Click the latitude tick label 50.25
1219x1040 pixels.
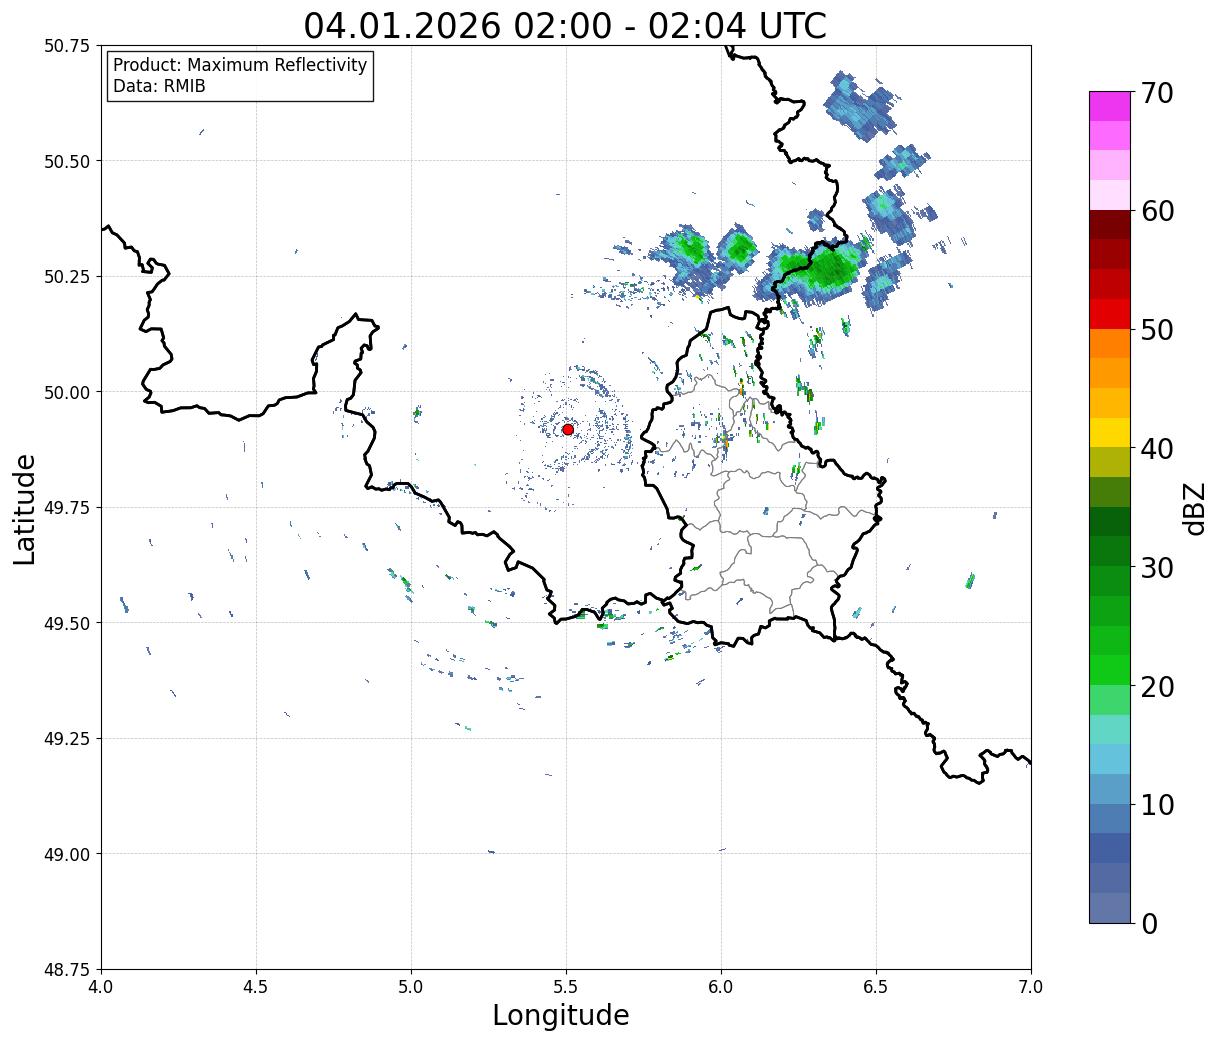pos(67,277)
